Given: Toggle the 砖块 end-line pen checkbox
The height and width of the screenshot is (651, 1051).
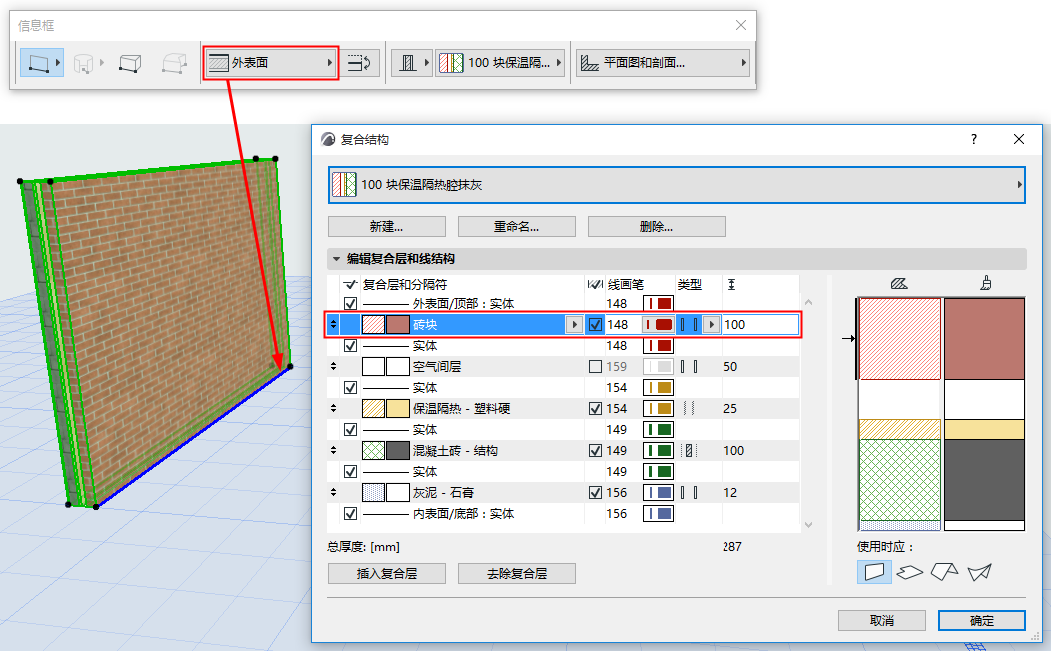Looking at the screenshot, I should [595, 324].
